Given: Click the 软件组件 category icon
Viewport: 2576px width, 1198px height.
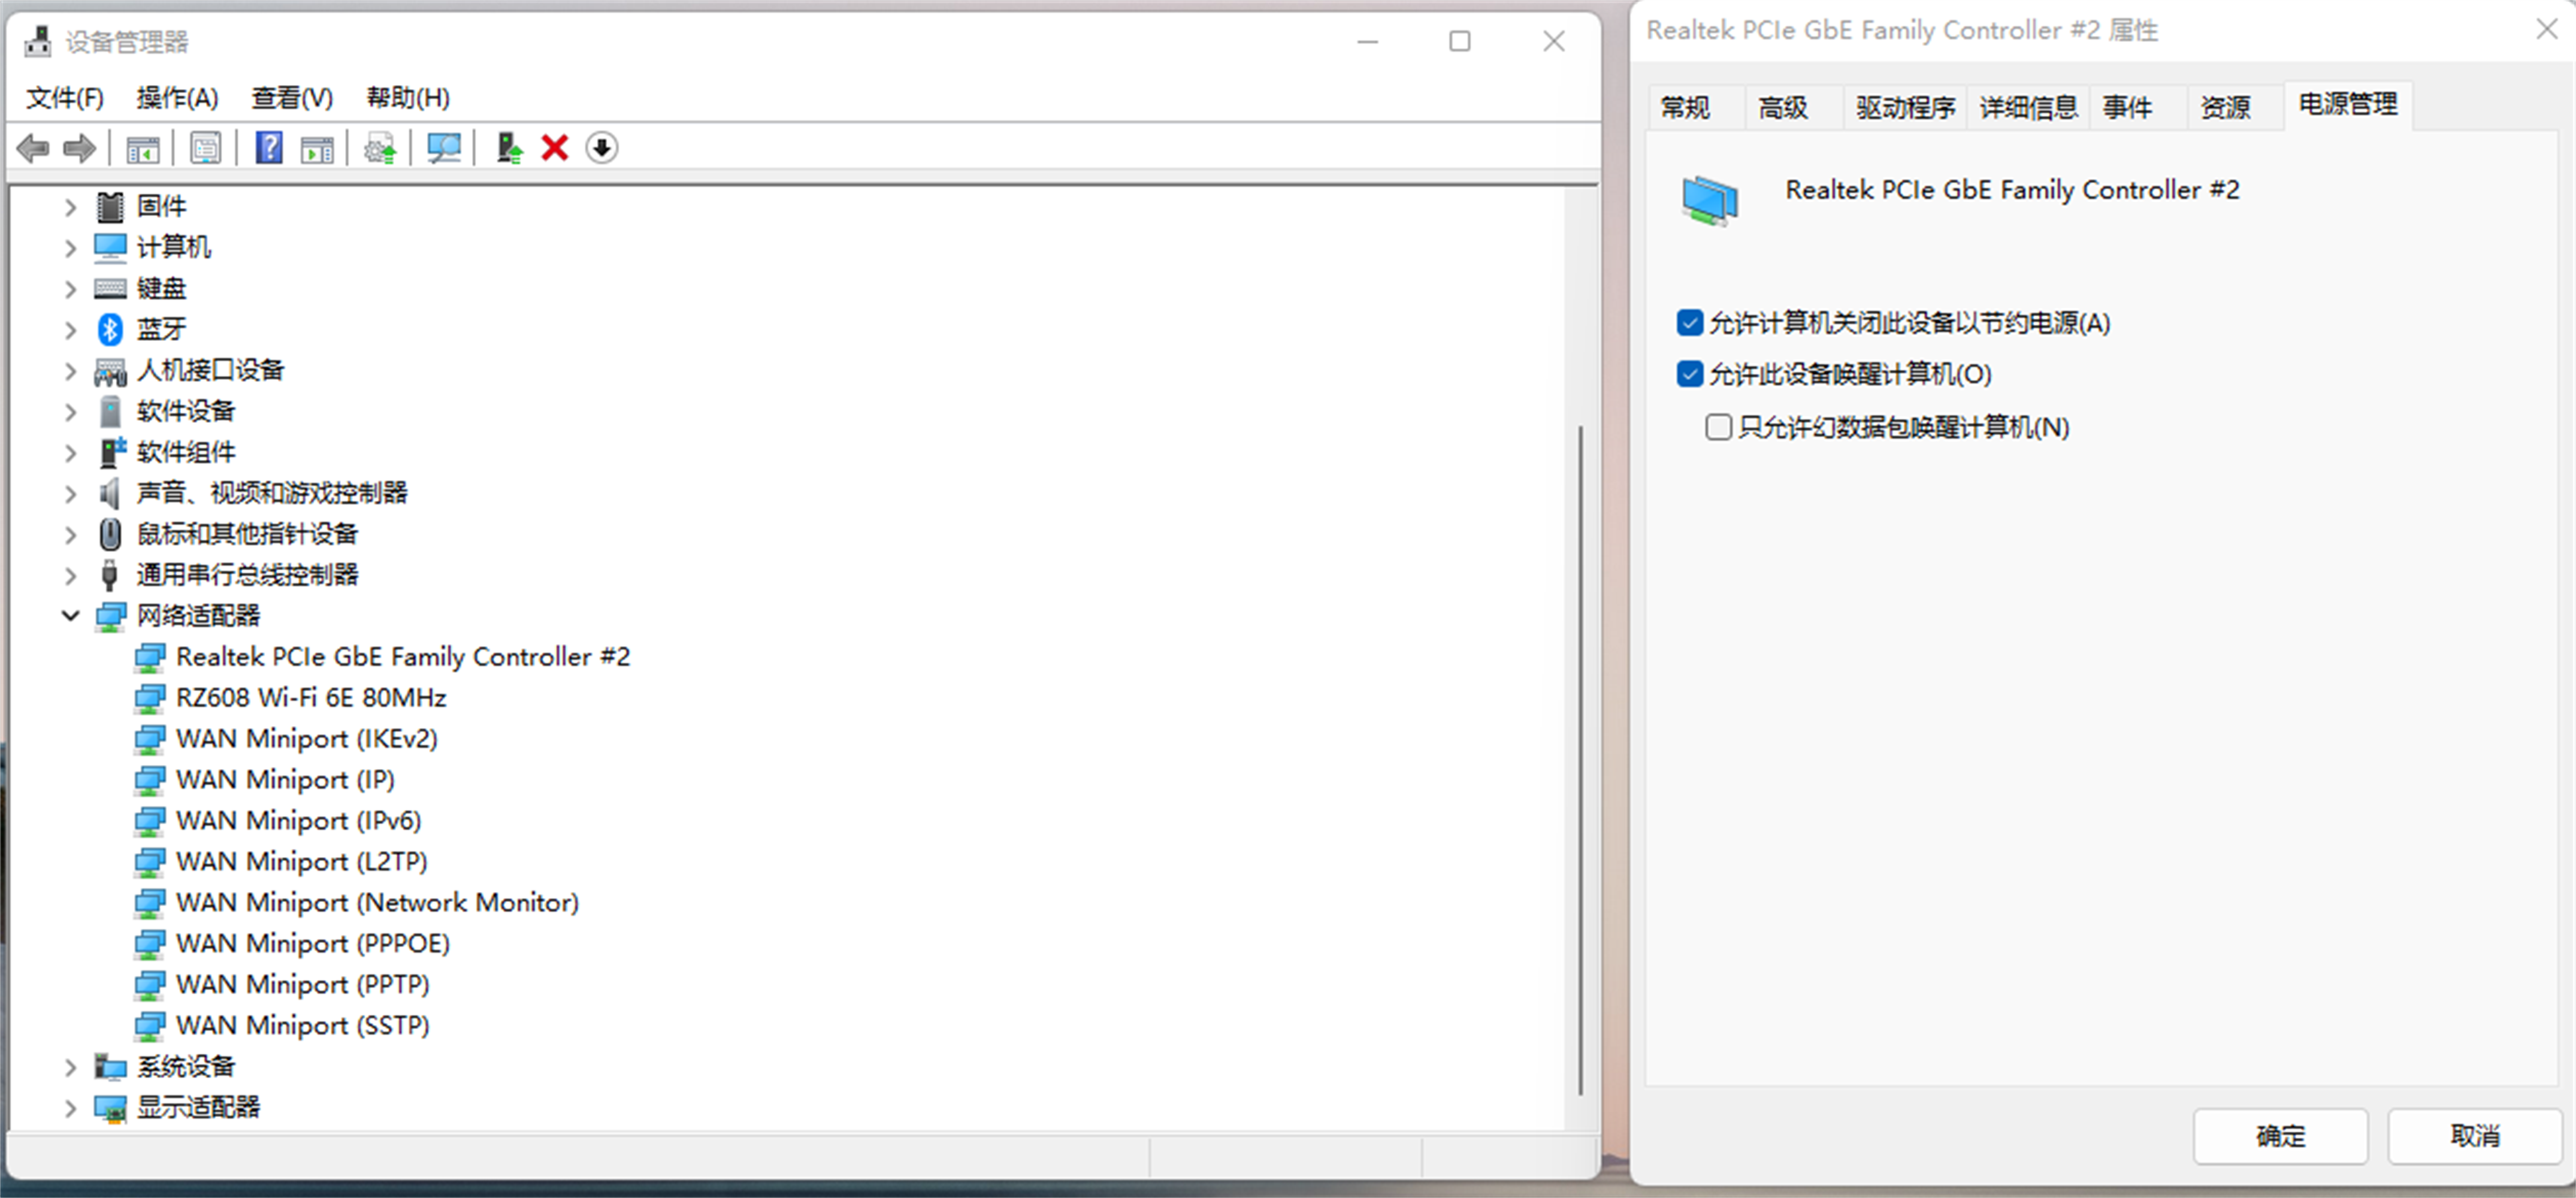Looking at the screenshot, I should (112, 452).
